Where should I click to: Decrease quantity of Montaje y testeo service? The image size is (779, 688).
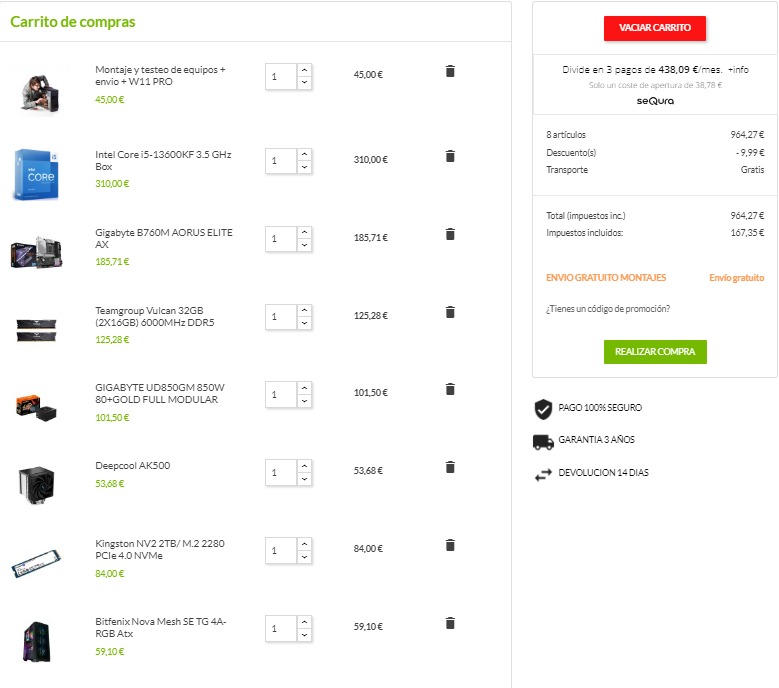304,83
